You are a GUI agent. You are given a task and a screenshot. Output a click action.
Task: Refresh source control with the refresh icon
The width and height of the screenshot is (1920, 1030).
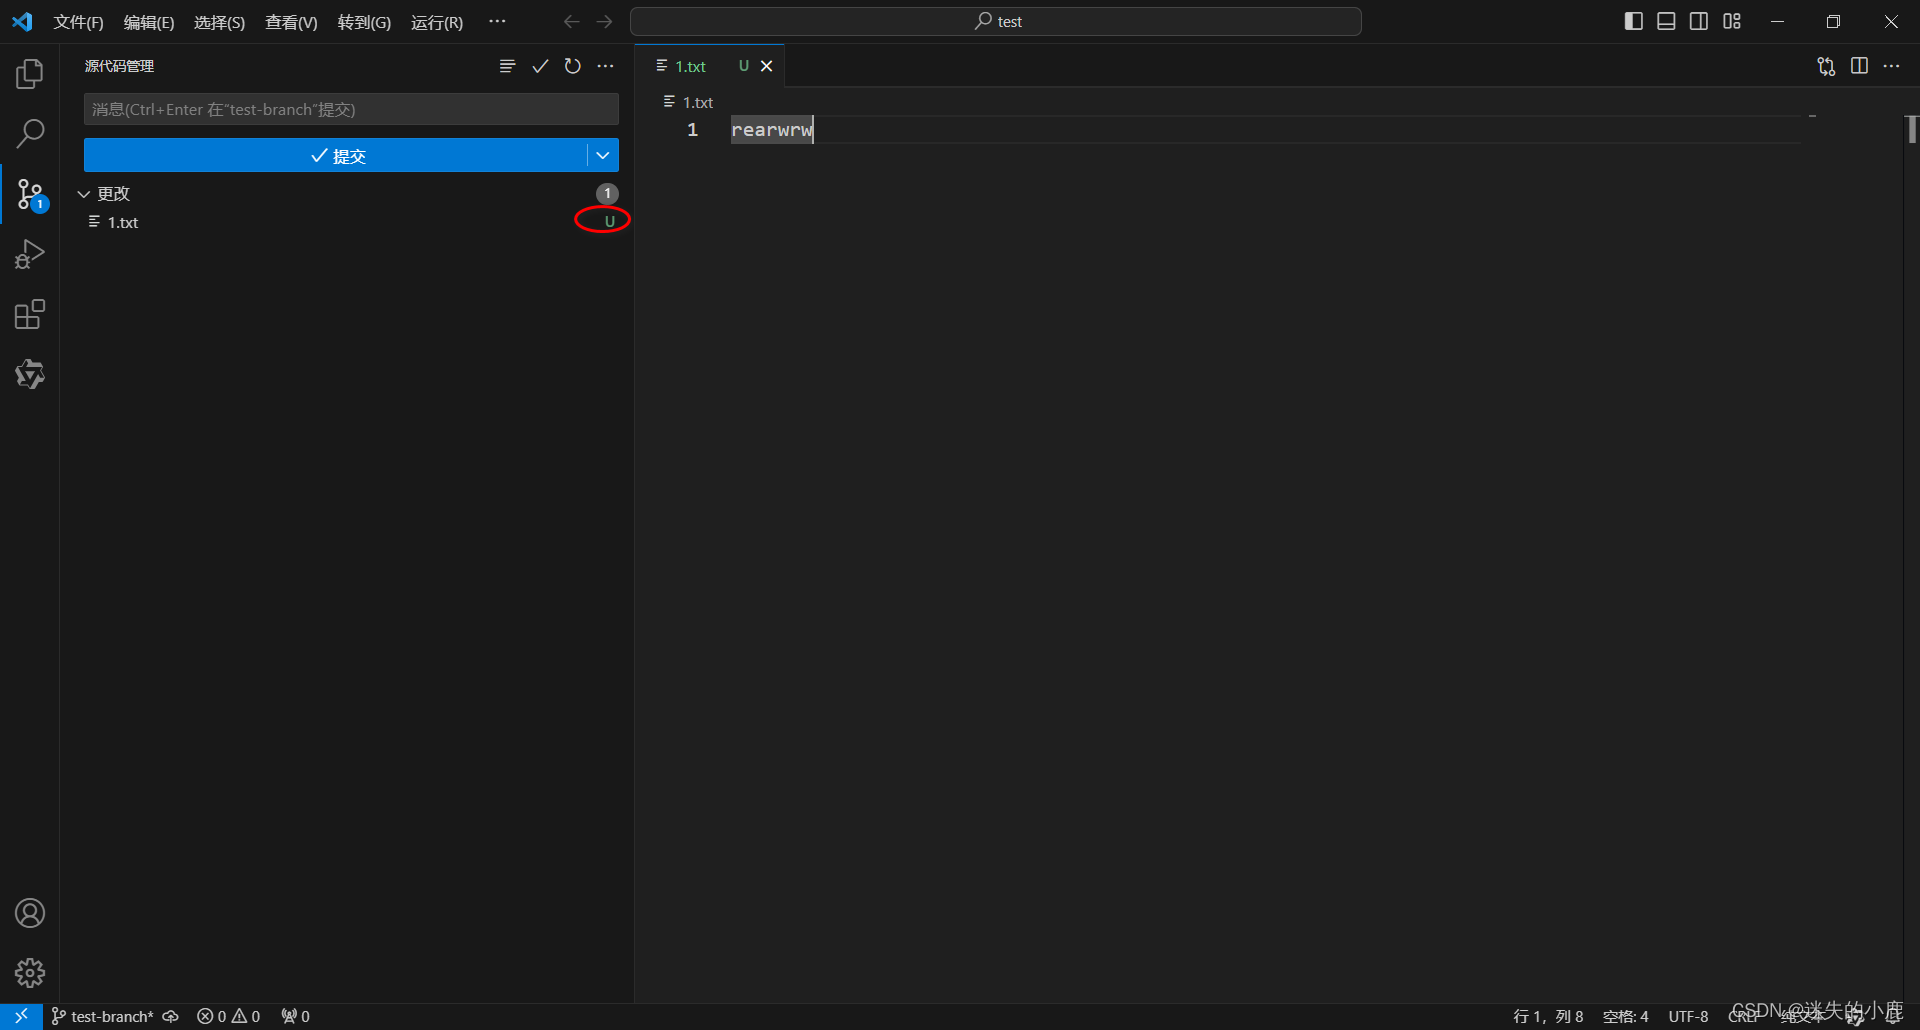tap(573, 66)
